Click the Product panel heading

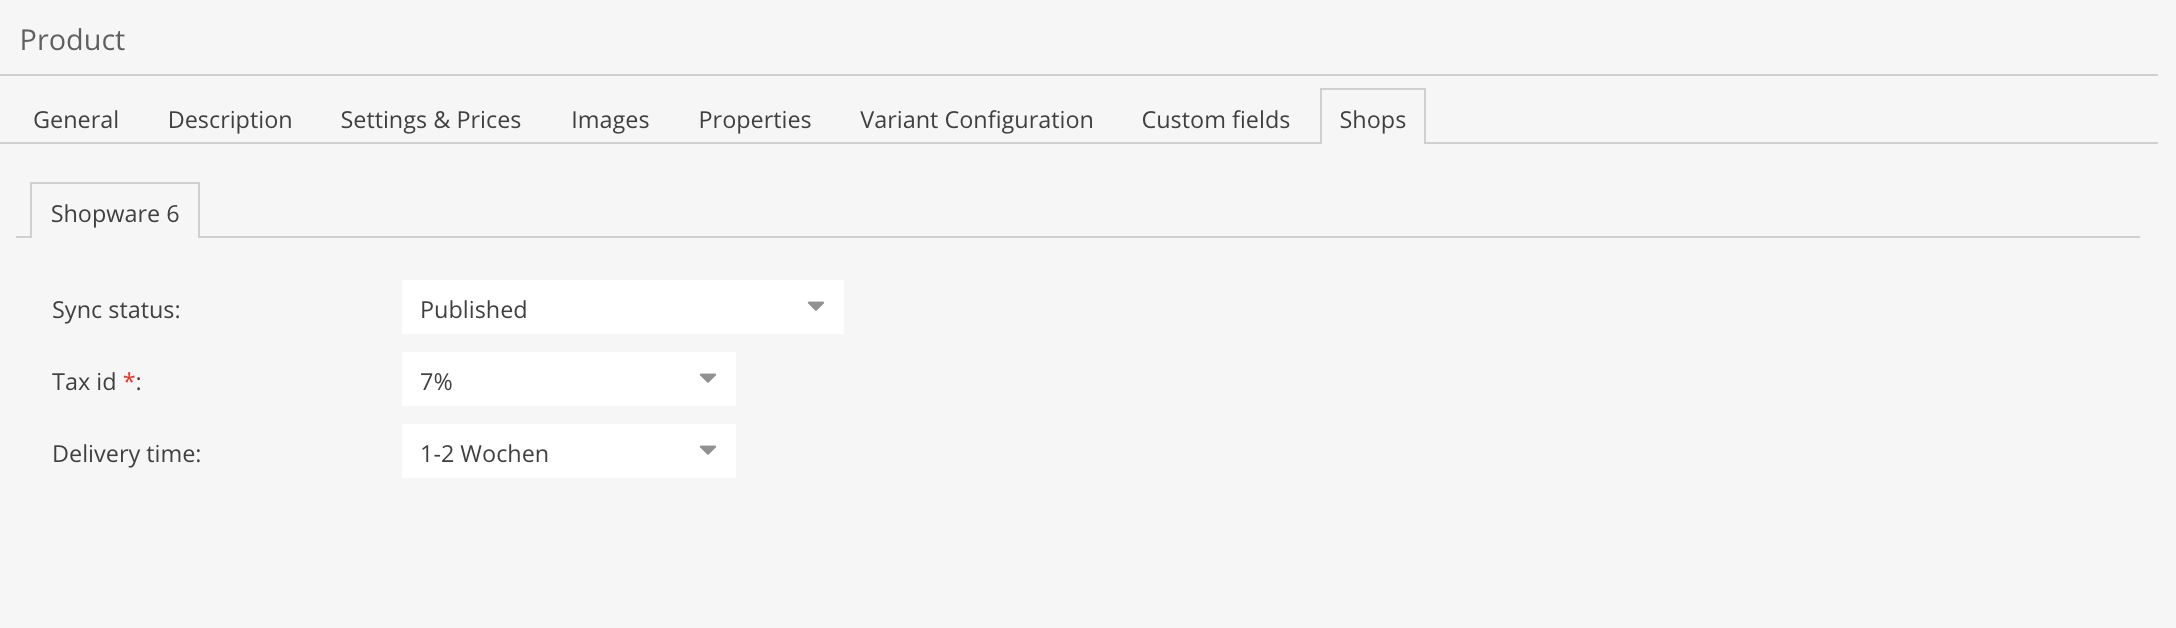click(x=72, y=40)
